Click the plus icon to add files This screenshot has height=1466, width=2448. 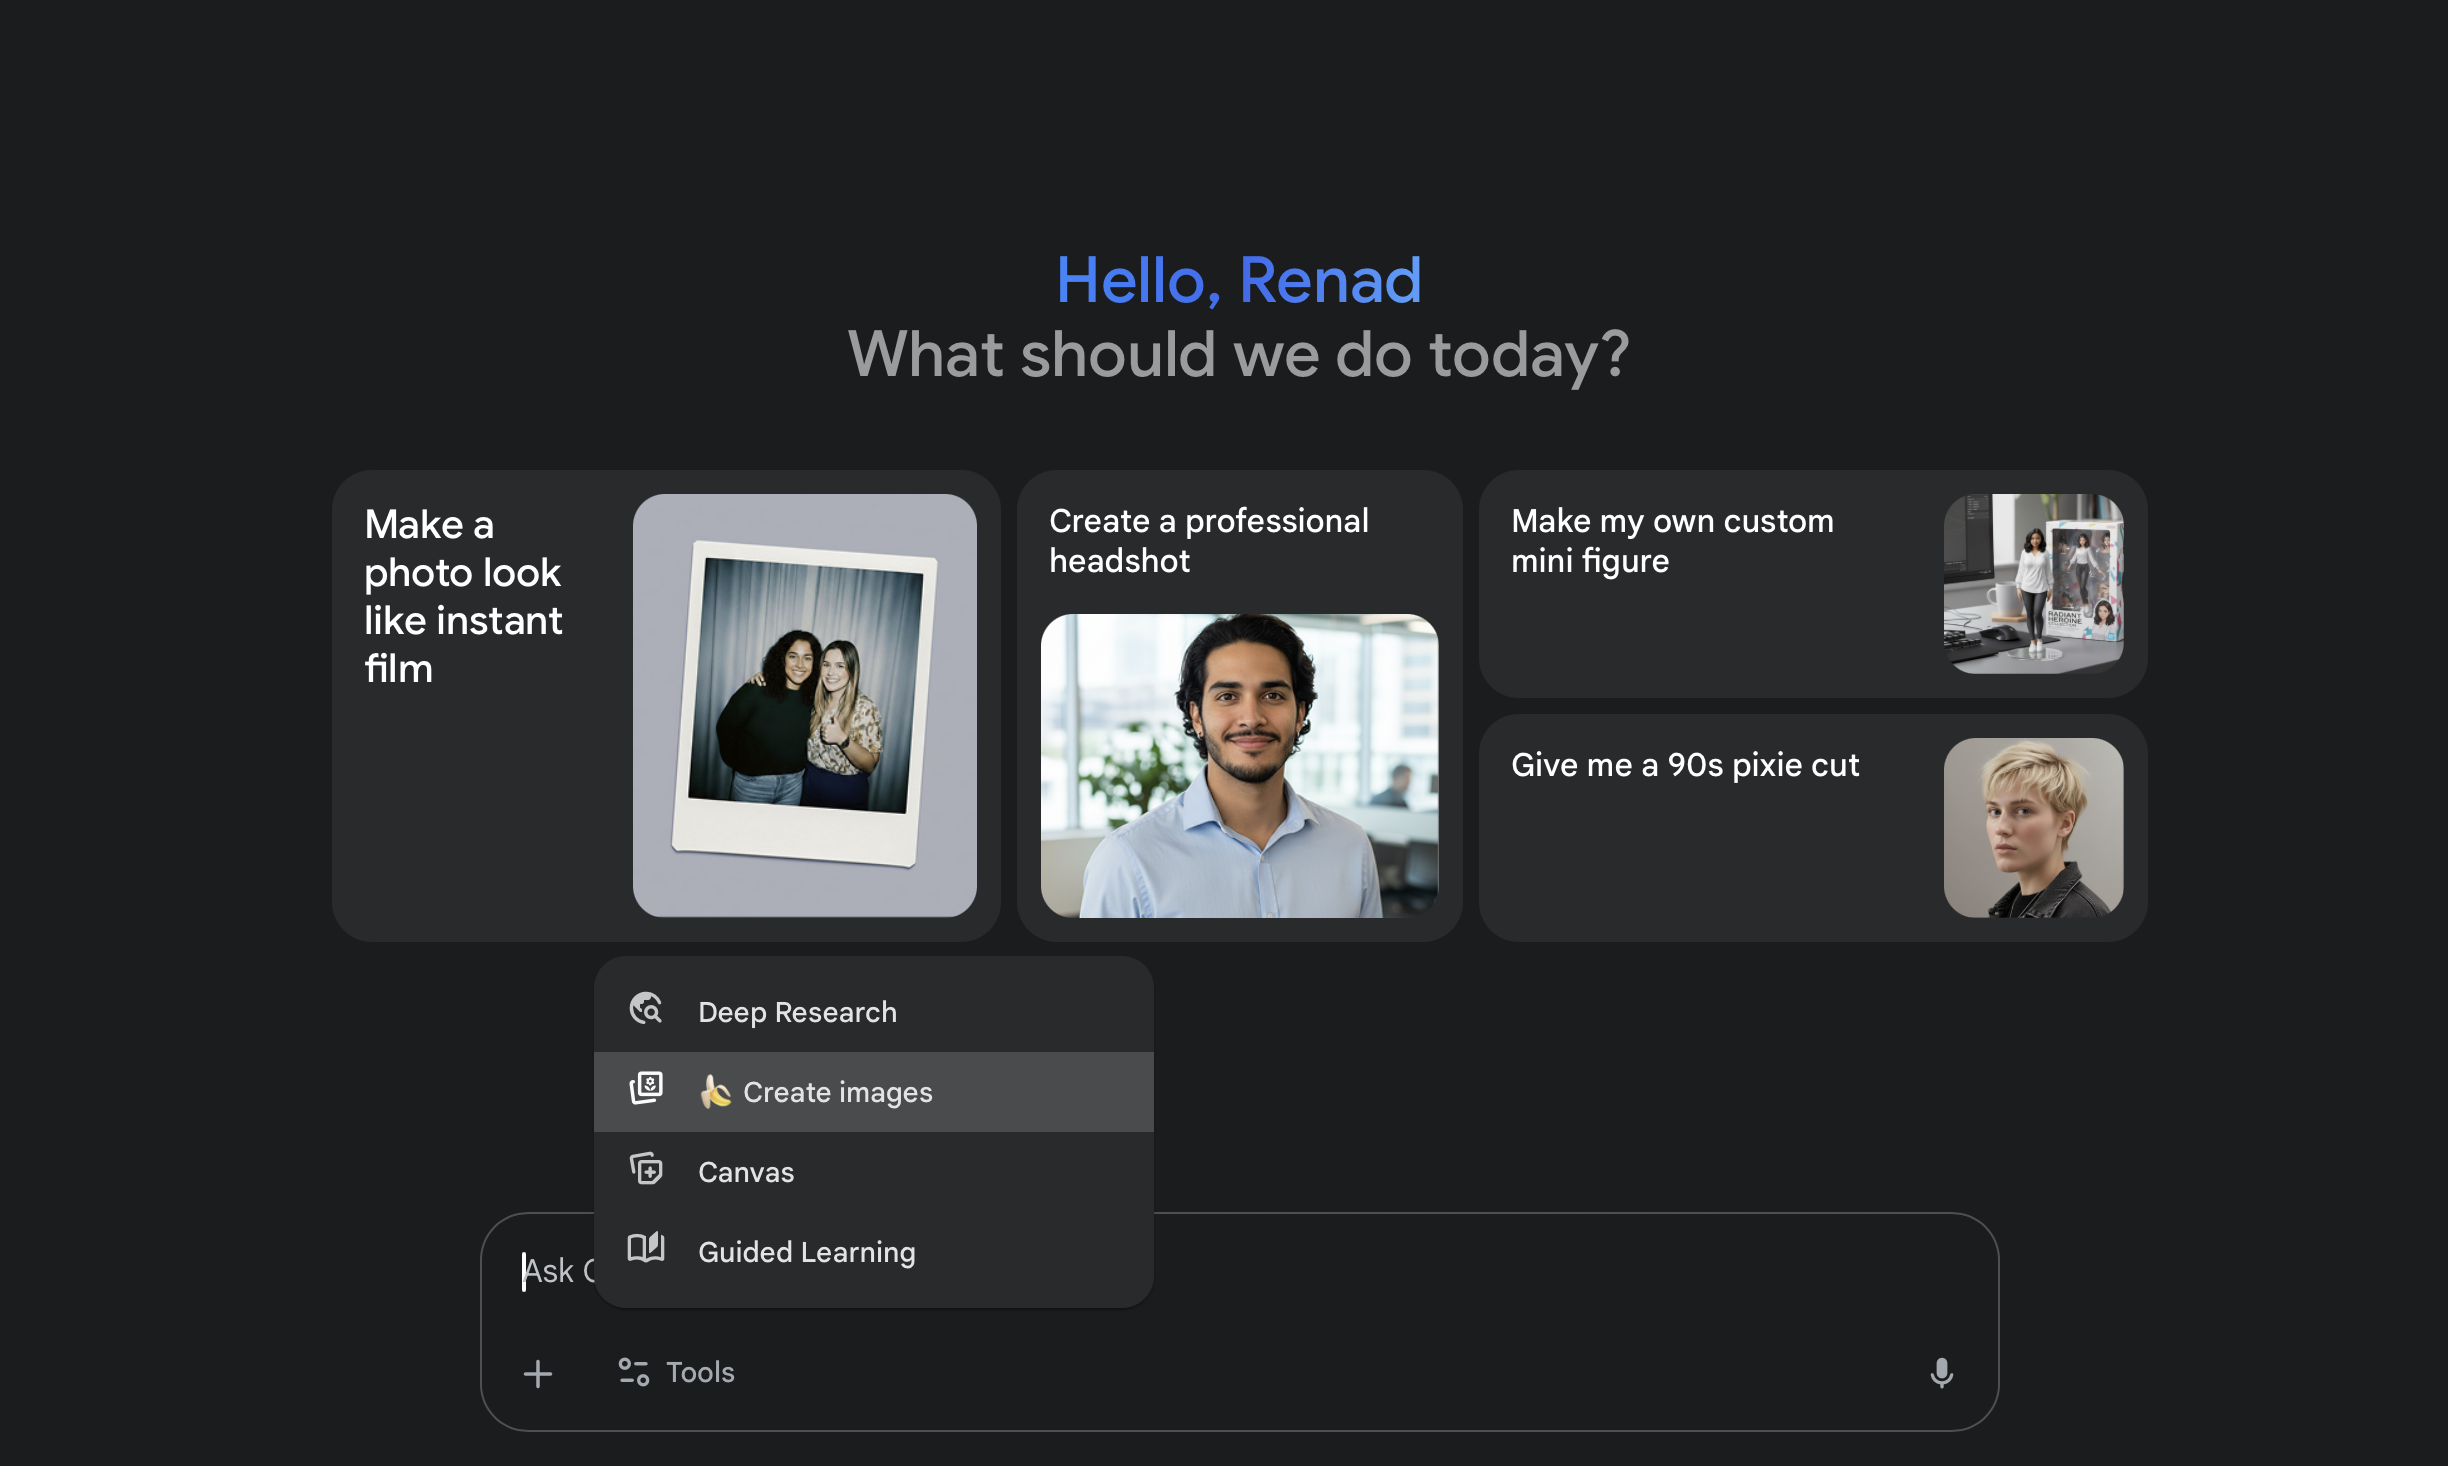[x=538, y=1373]
